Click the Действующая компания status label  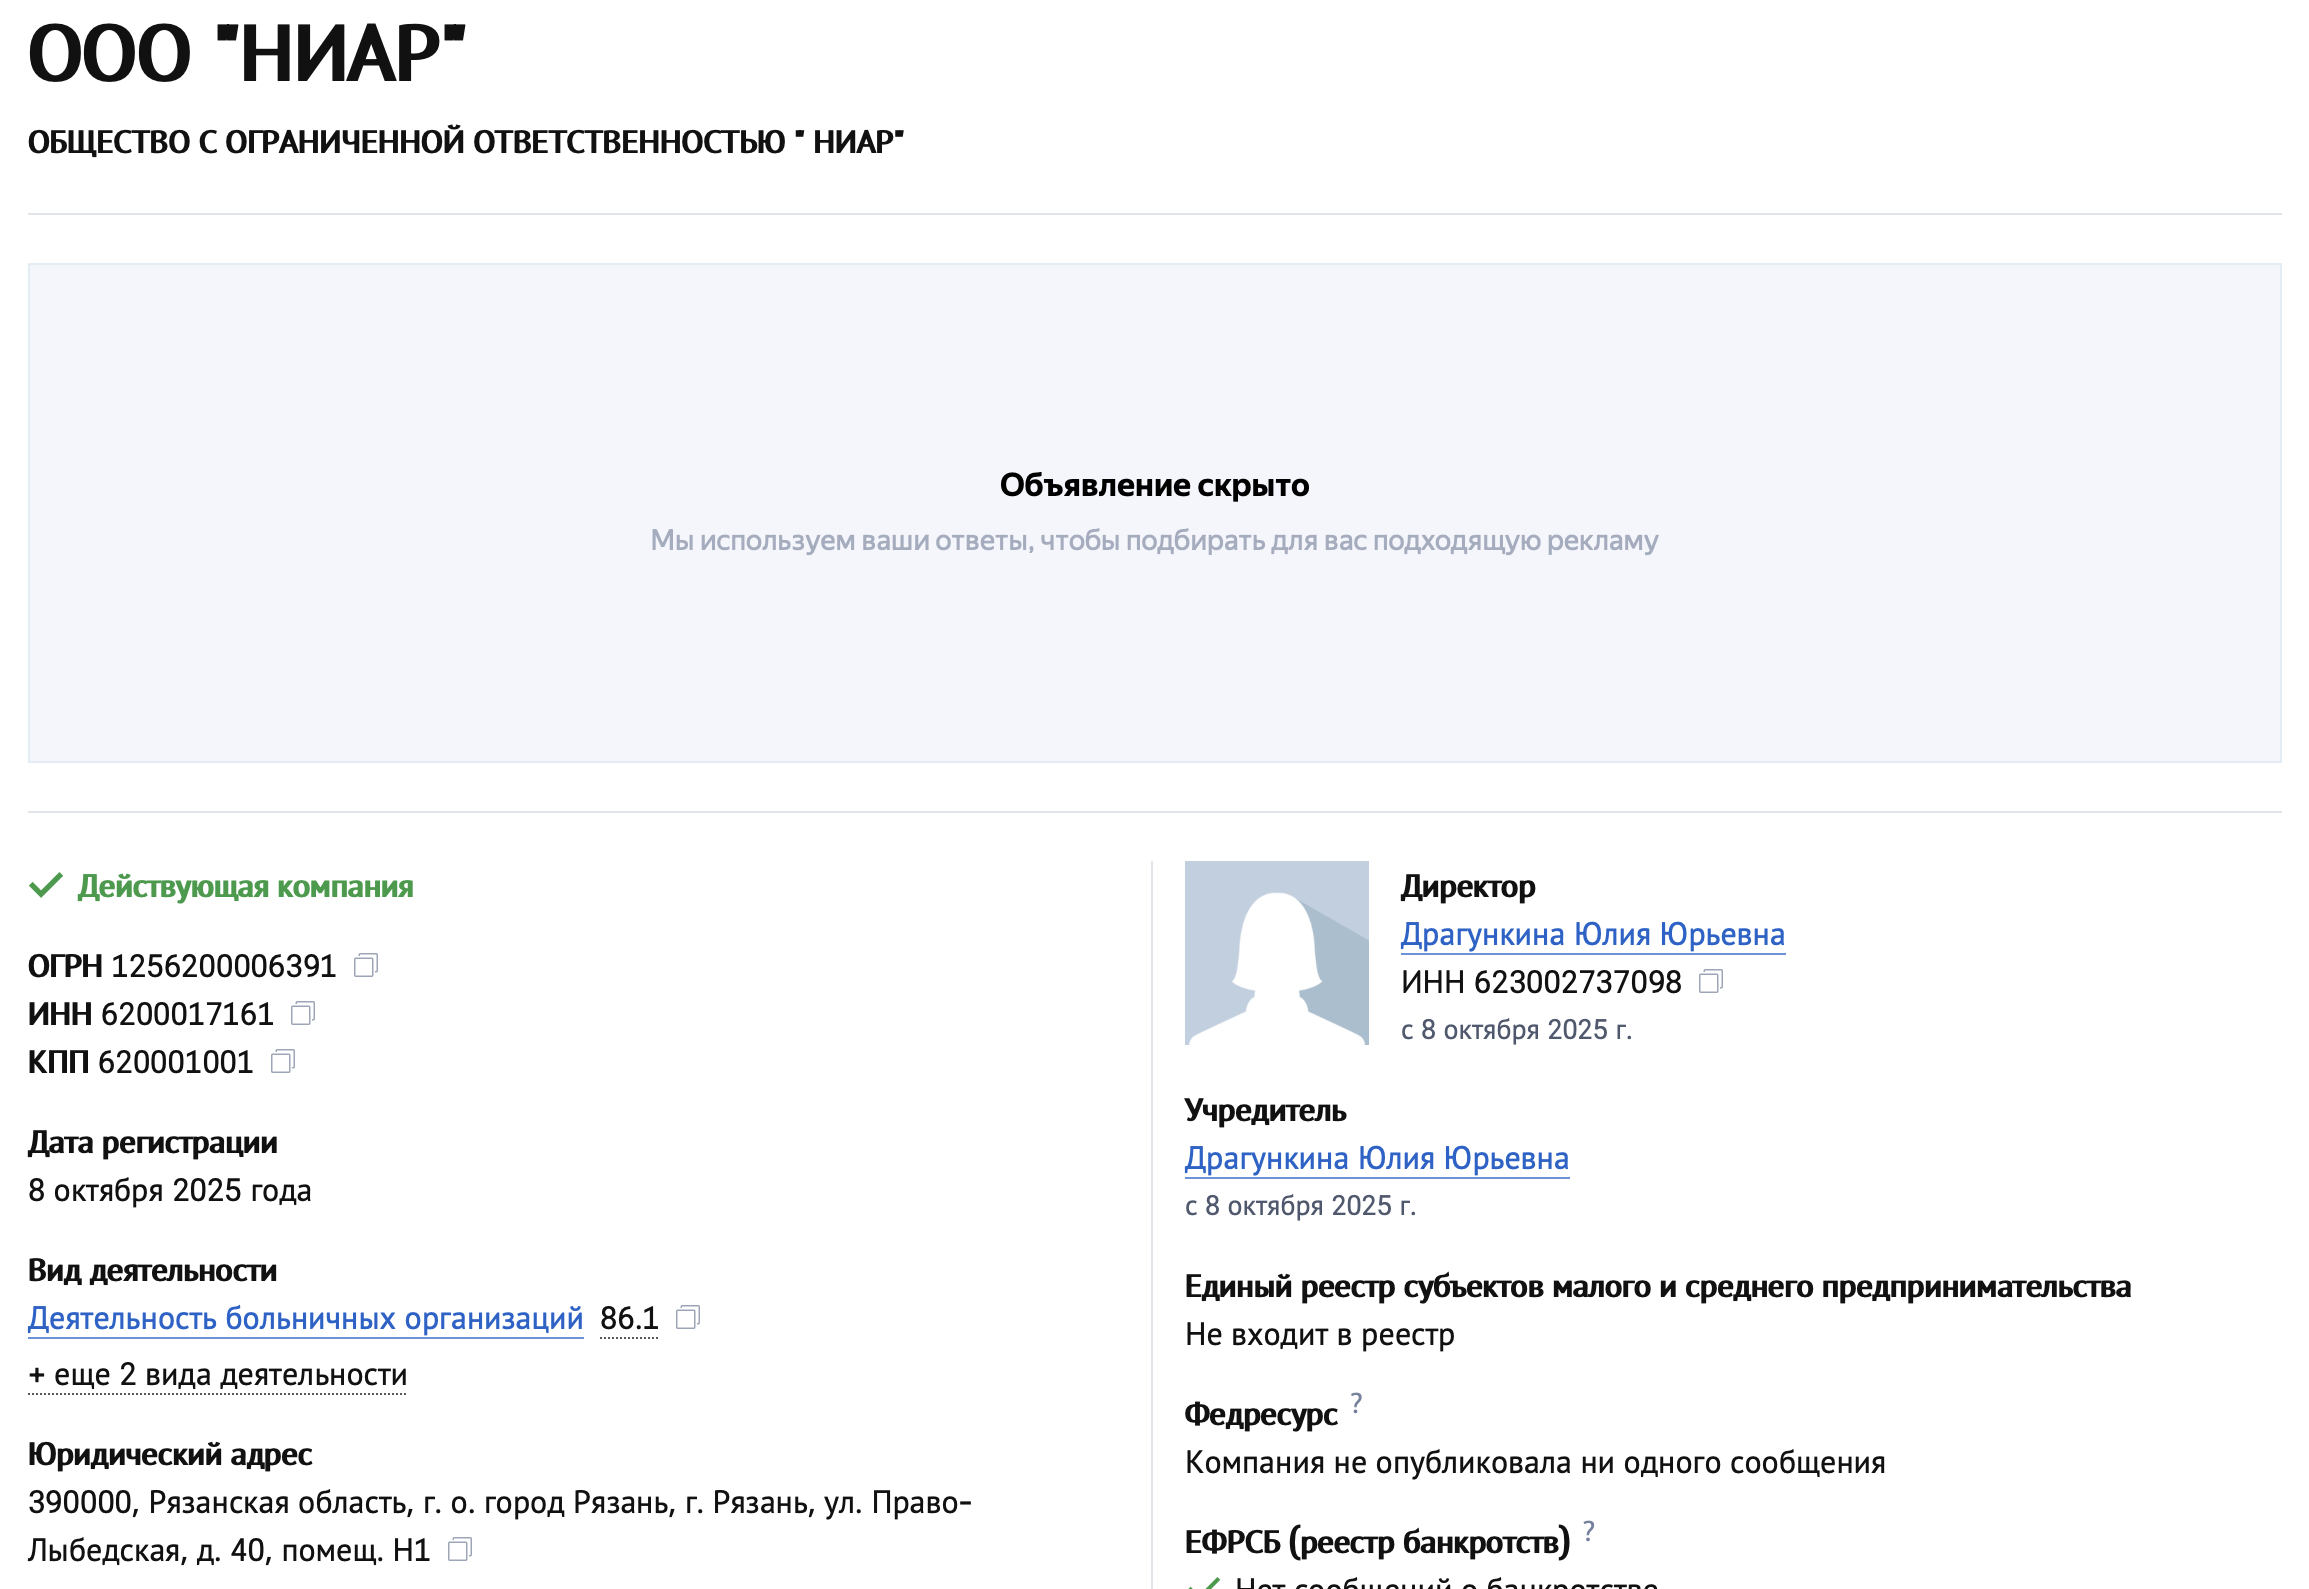click(245, 886)
